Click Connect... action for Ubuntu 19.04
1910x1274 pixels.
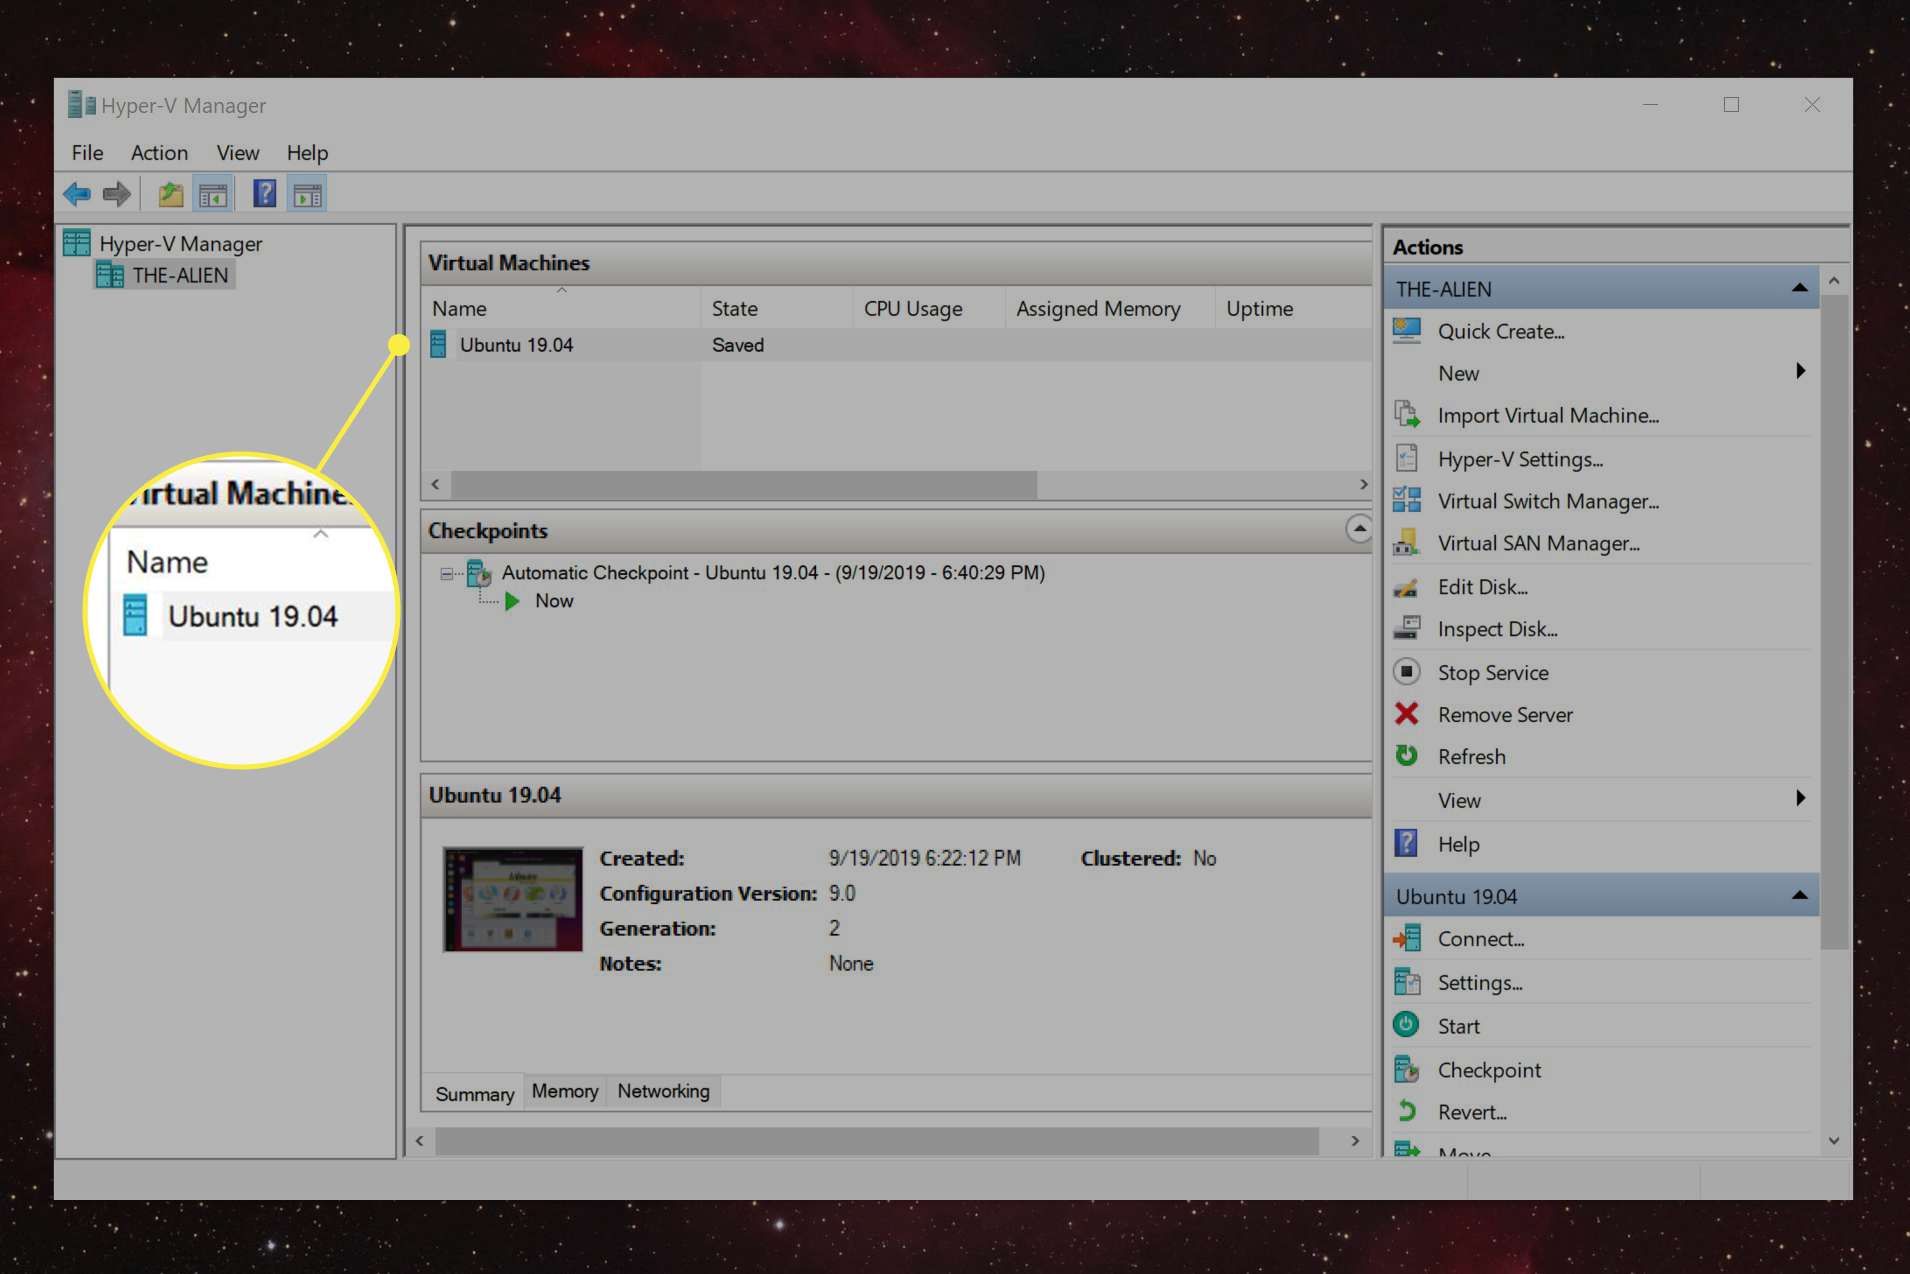1481,939
